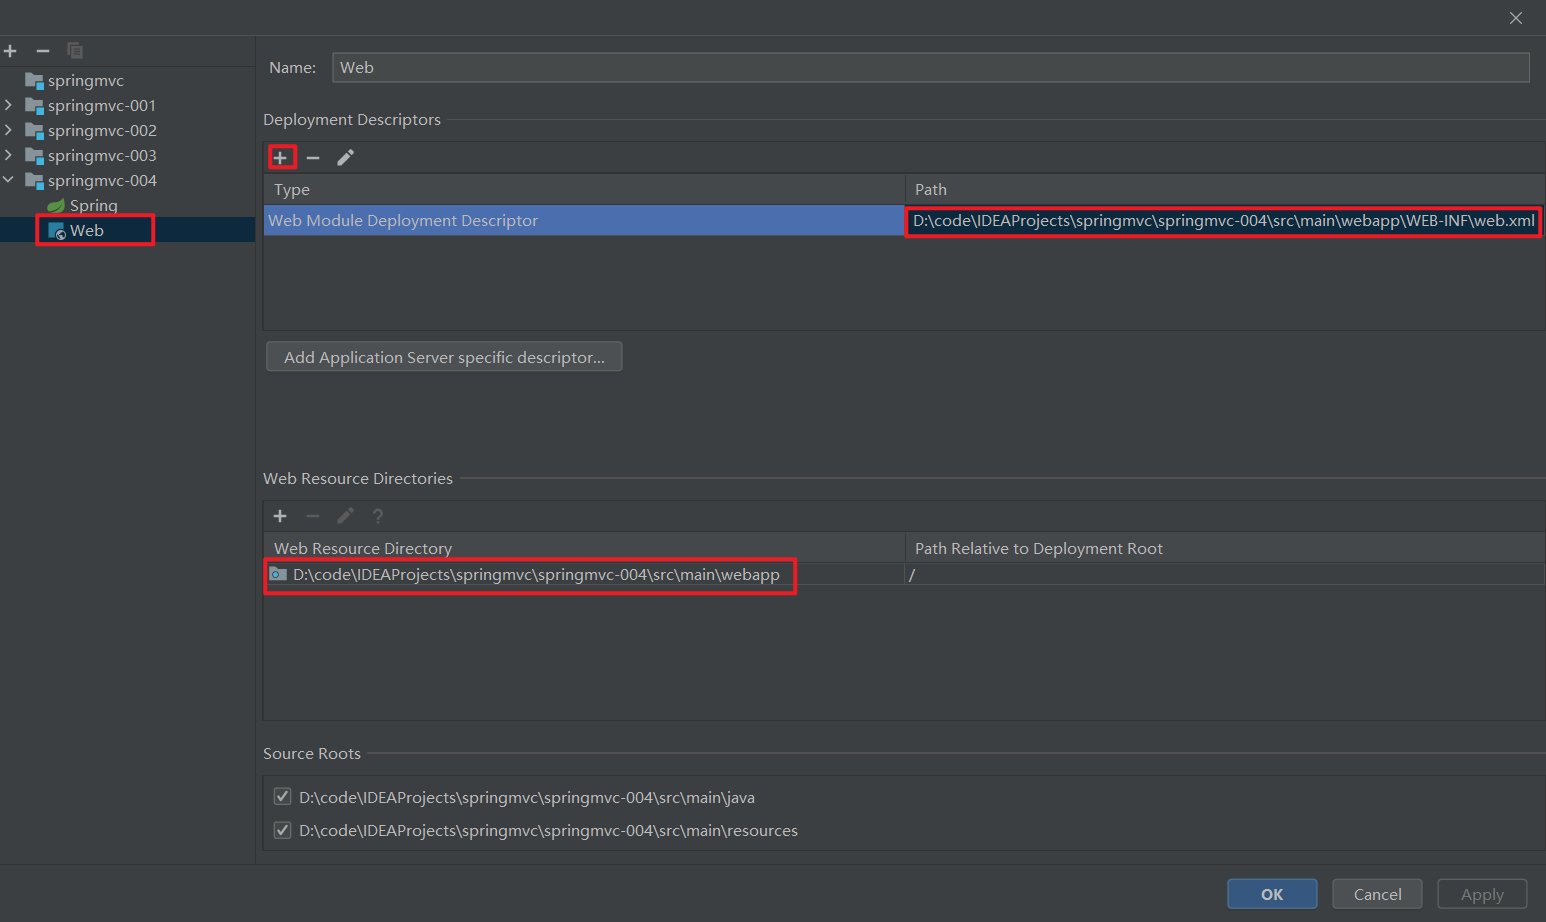Add a web resource directory with the plus icon
Viewport: 1546px width, 922px height.
[280, 516]
